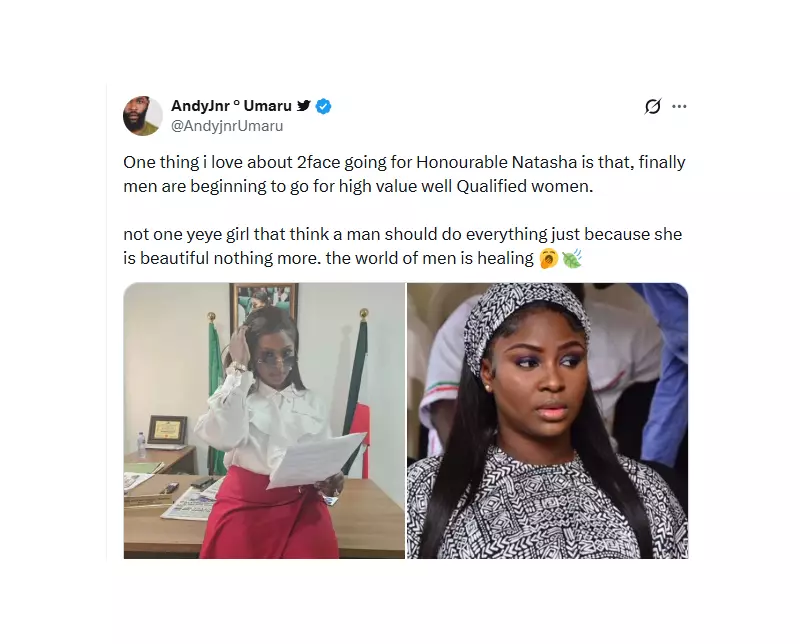This screenshot has width=800, height=644.
Task: Open the left photo of Natasha in red skirt
Action: (263, 420)
